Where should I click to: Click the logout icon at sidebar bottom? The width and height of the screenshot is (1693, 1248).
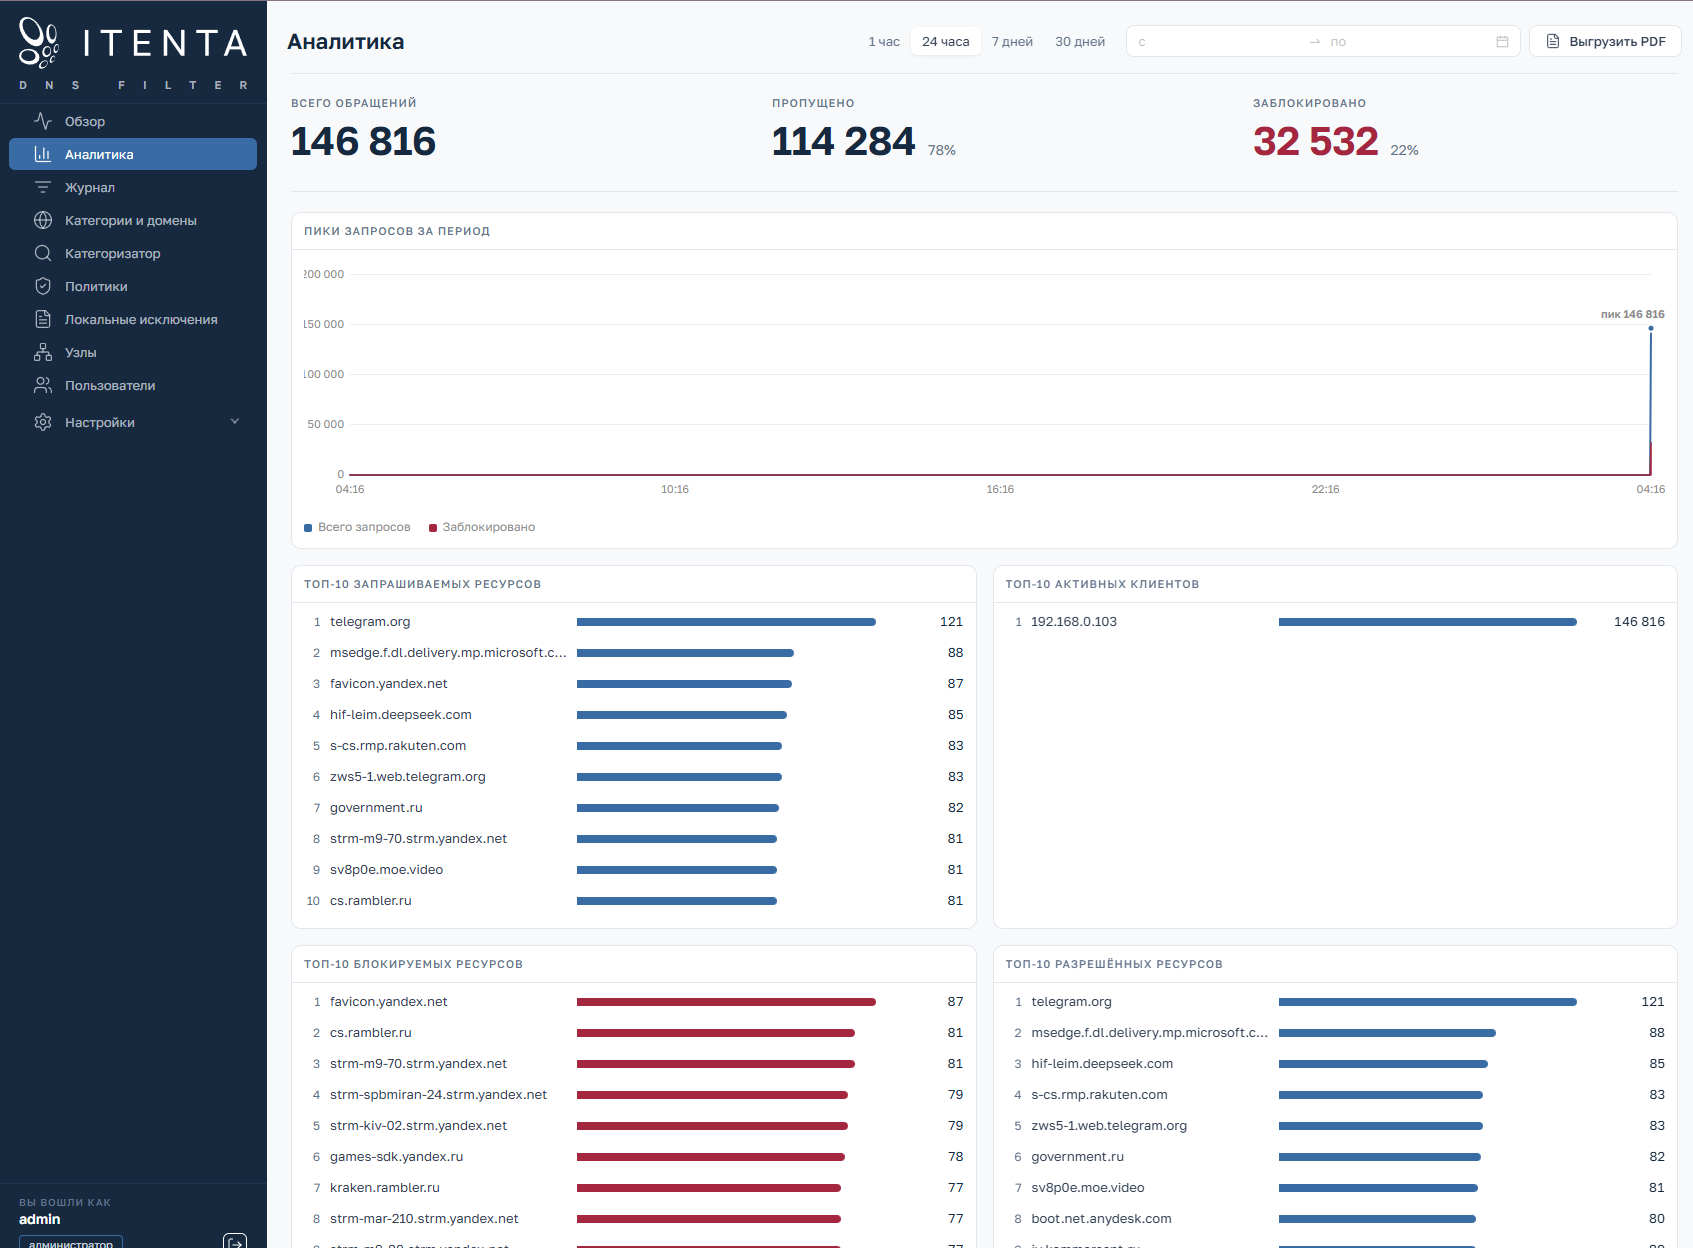point(235,1242)
